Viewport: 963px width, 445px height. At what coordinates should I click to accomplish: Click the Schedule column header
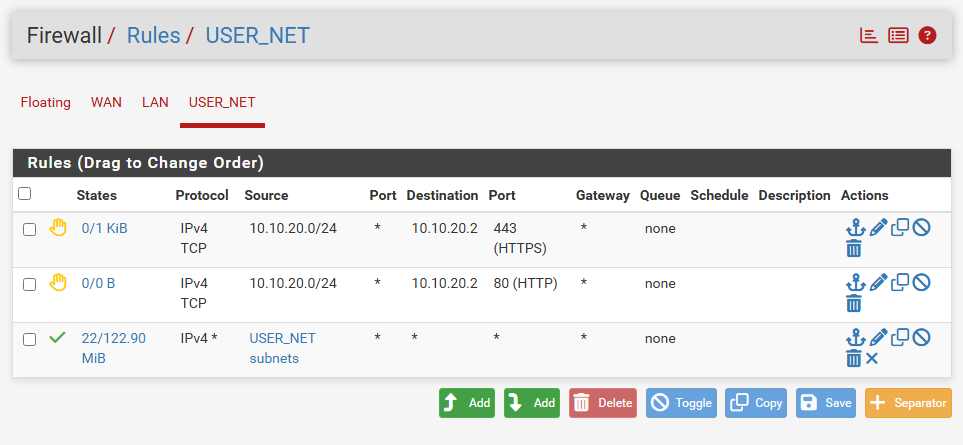(719, 195)
